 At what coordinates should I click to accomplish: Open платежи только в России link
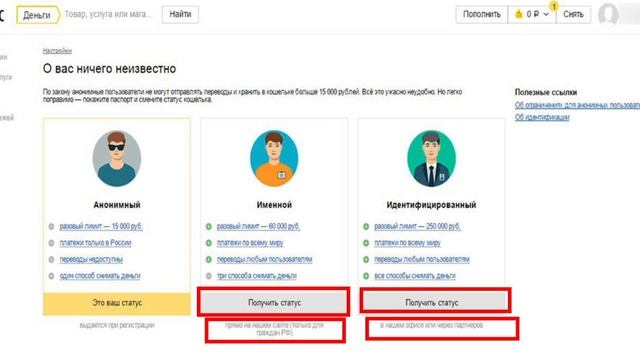(95, 243)
